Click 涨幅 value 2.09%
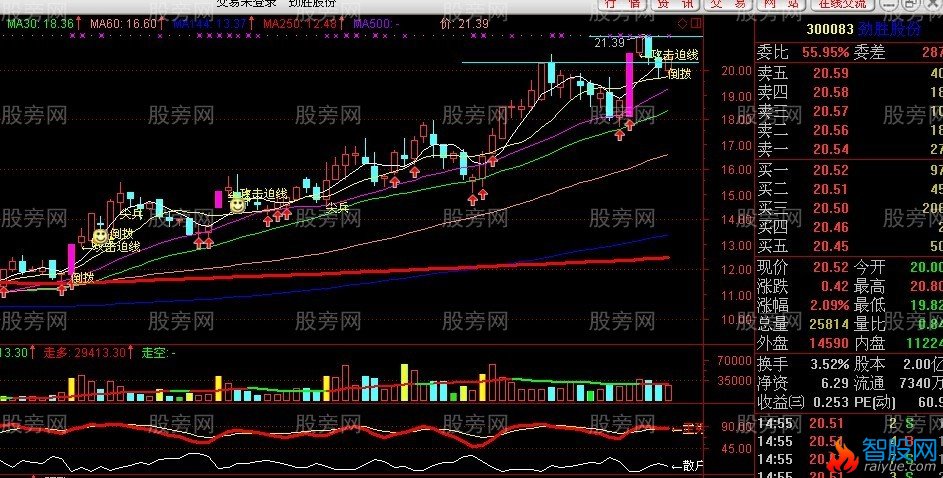Viewport: 943px width, 478px height. click(x=830, y=305)
